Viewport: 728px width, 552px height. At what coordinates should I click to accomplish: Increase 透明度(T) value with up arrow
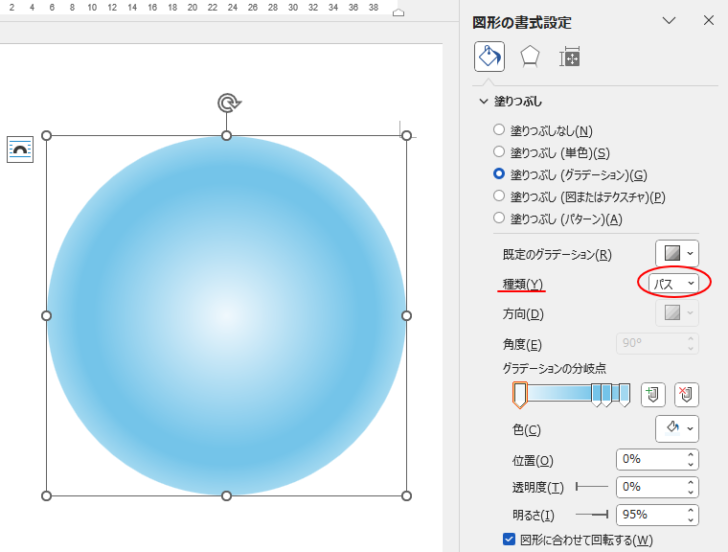click(x=691, y=482)
